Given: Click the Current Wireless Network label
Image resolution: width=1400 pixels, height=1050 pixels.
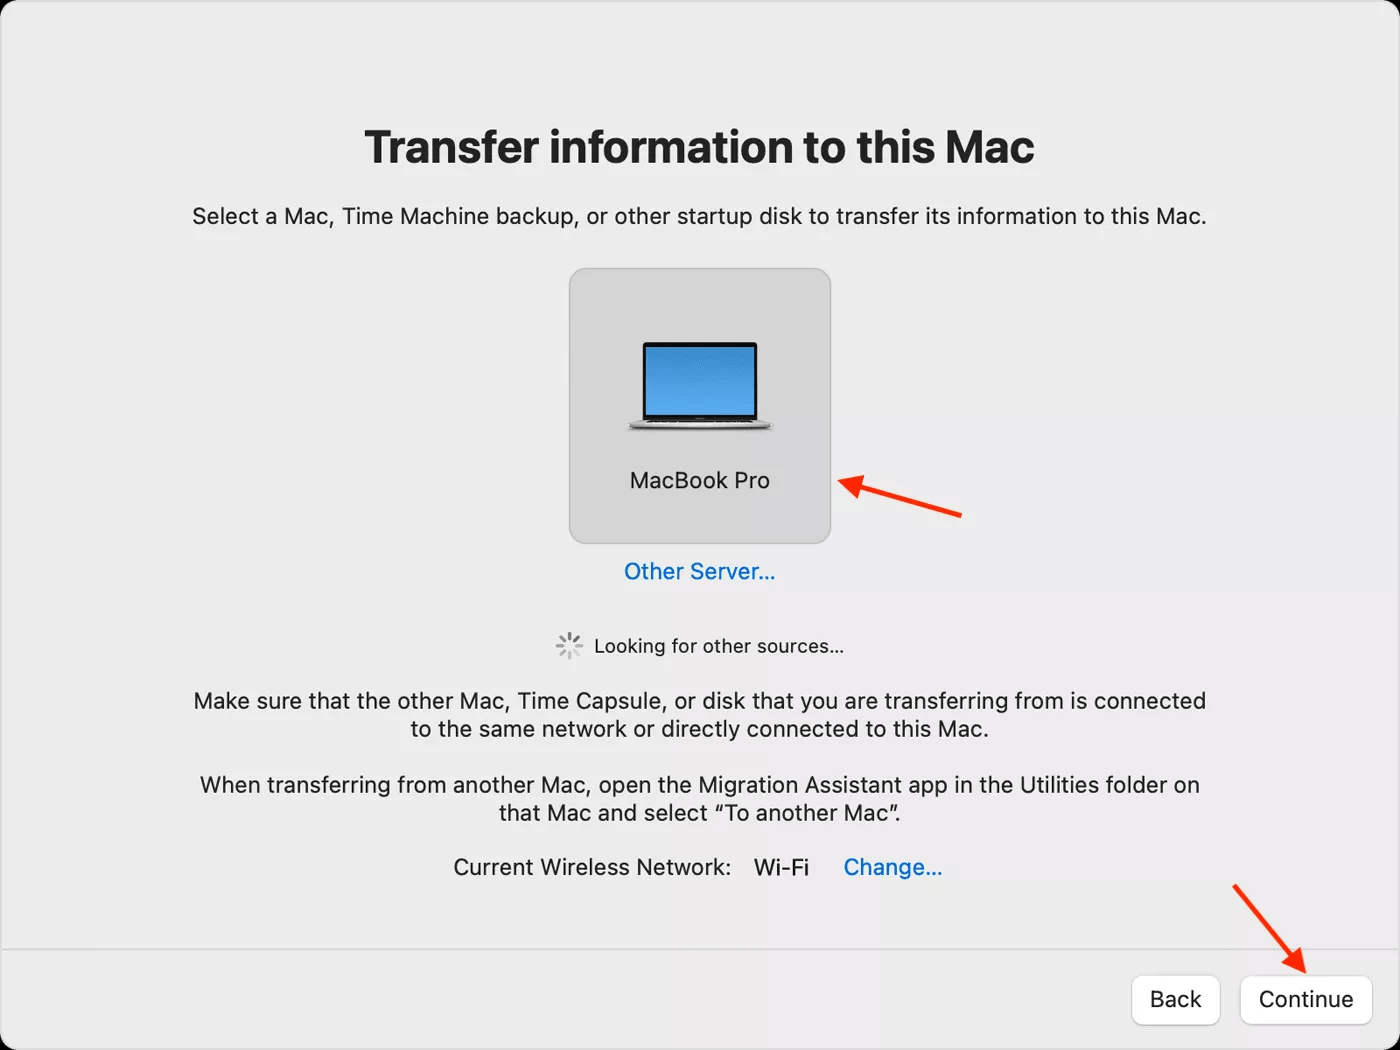Looking at the screenshot, I should pyautogui.click(x=592, y=867).
